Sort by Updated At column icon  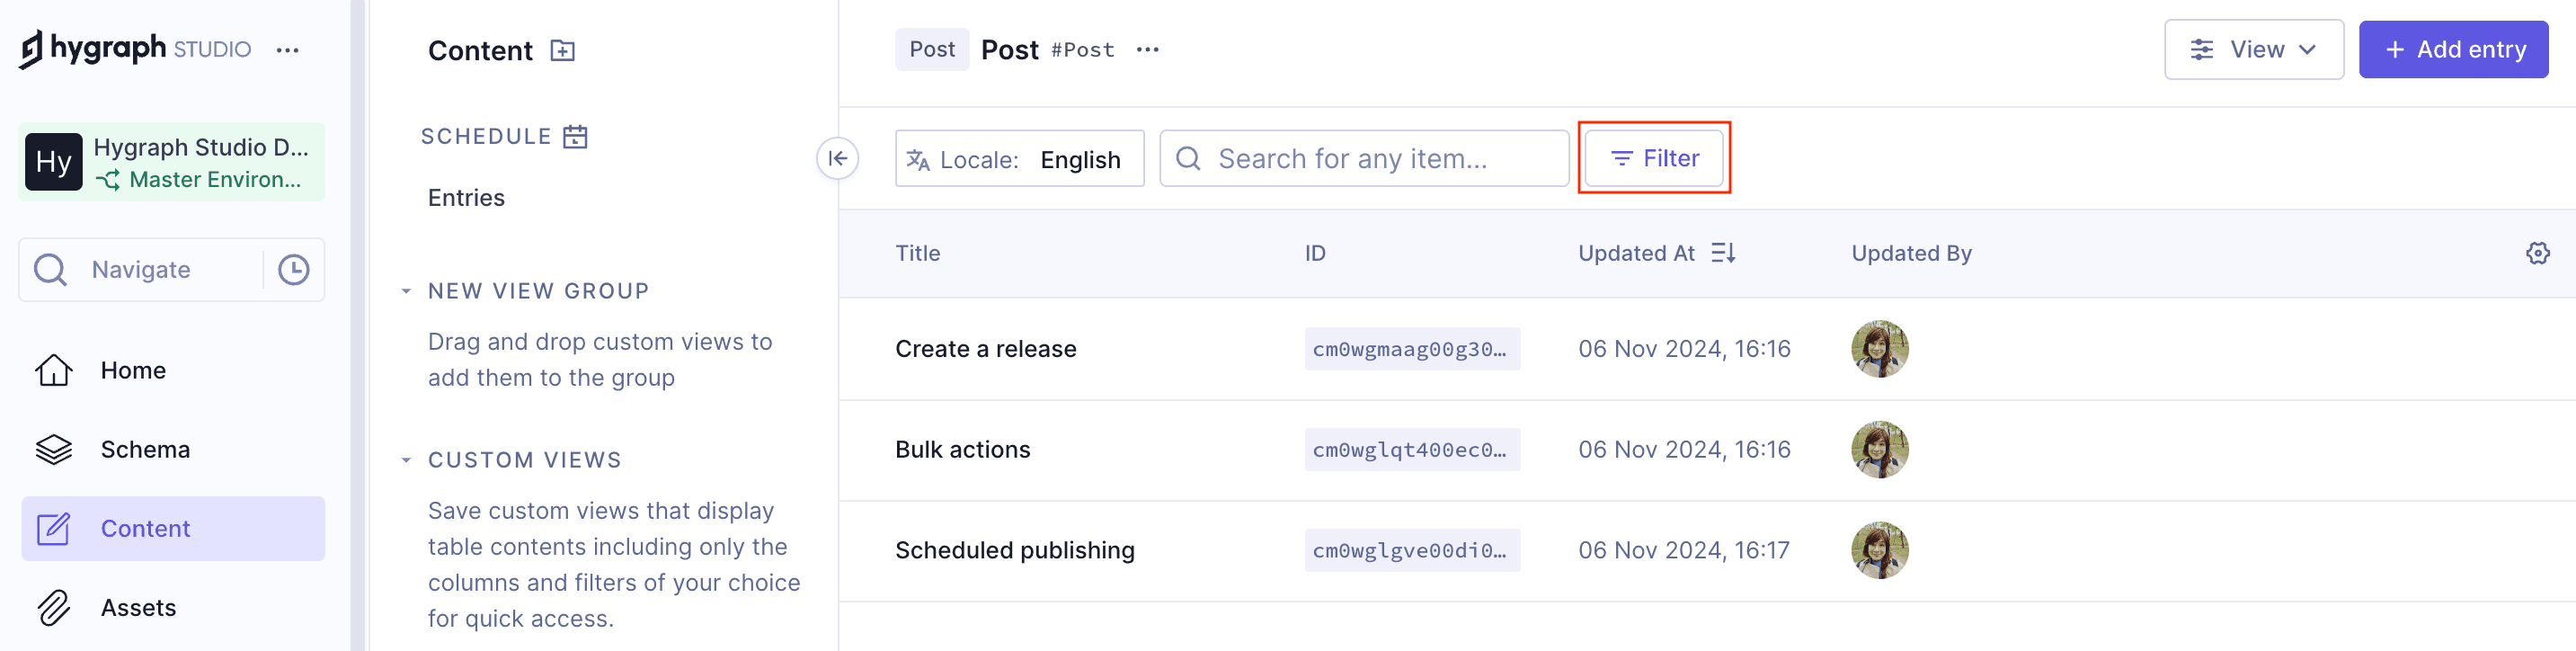[1722, 253]
